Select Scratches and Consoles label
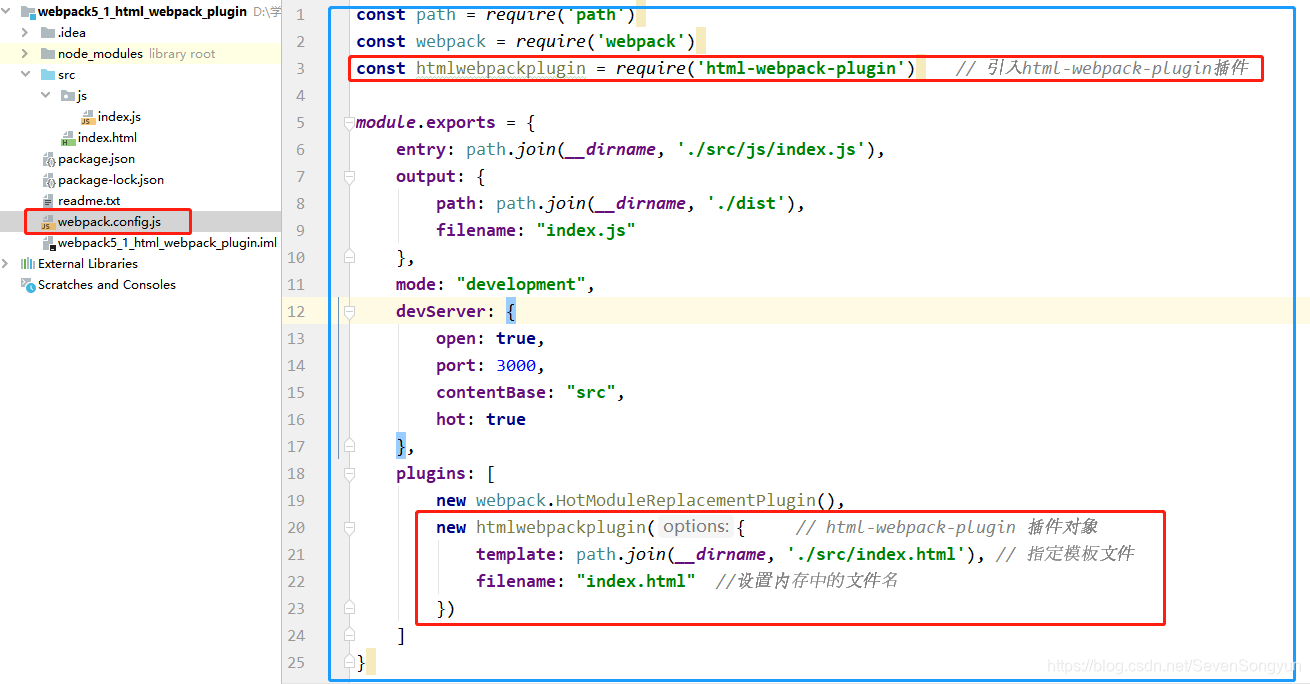Image resolution: width=1310 pixels, height=684 pixels. point(107,285)
